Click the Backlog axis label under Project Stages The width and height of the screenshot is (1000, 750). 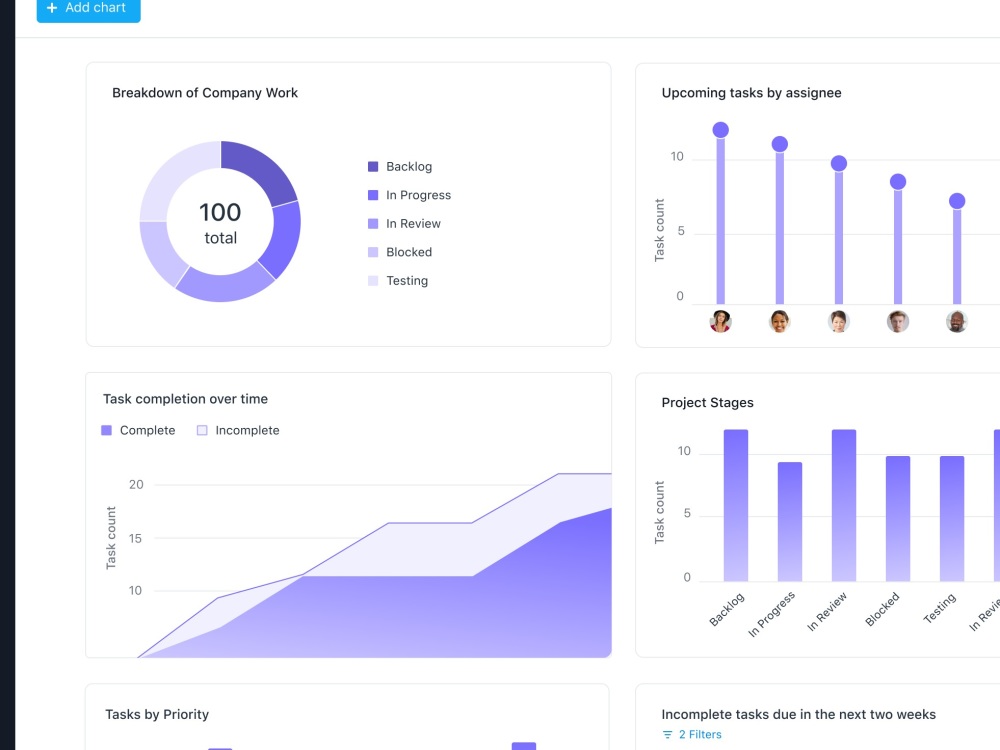point(726,610)
